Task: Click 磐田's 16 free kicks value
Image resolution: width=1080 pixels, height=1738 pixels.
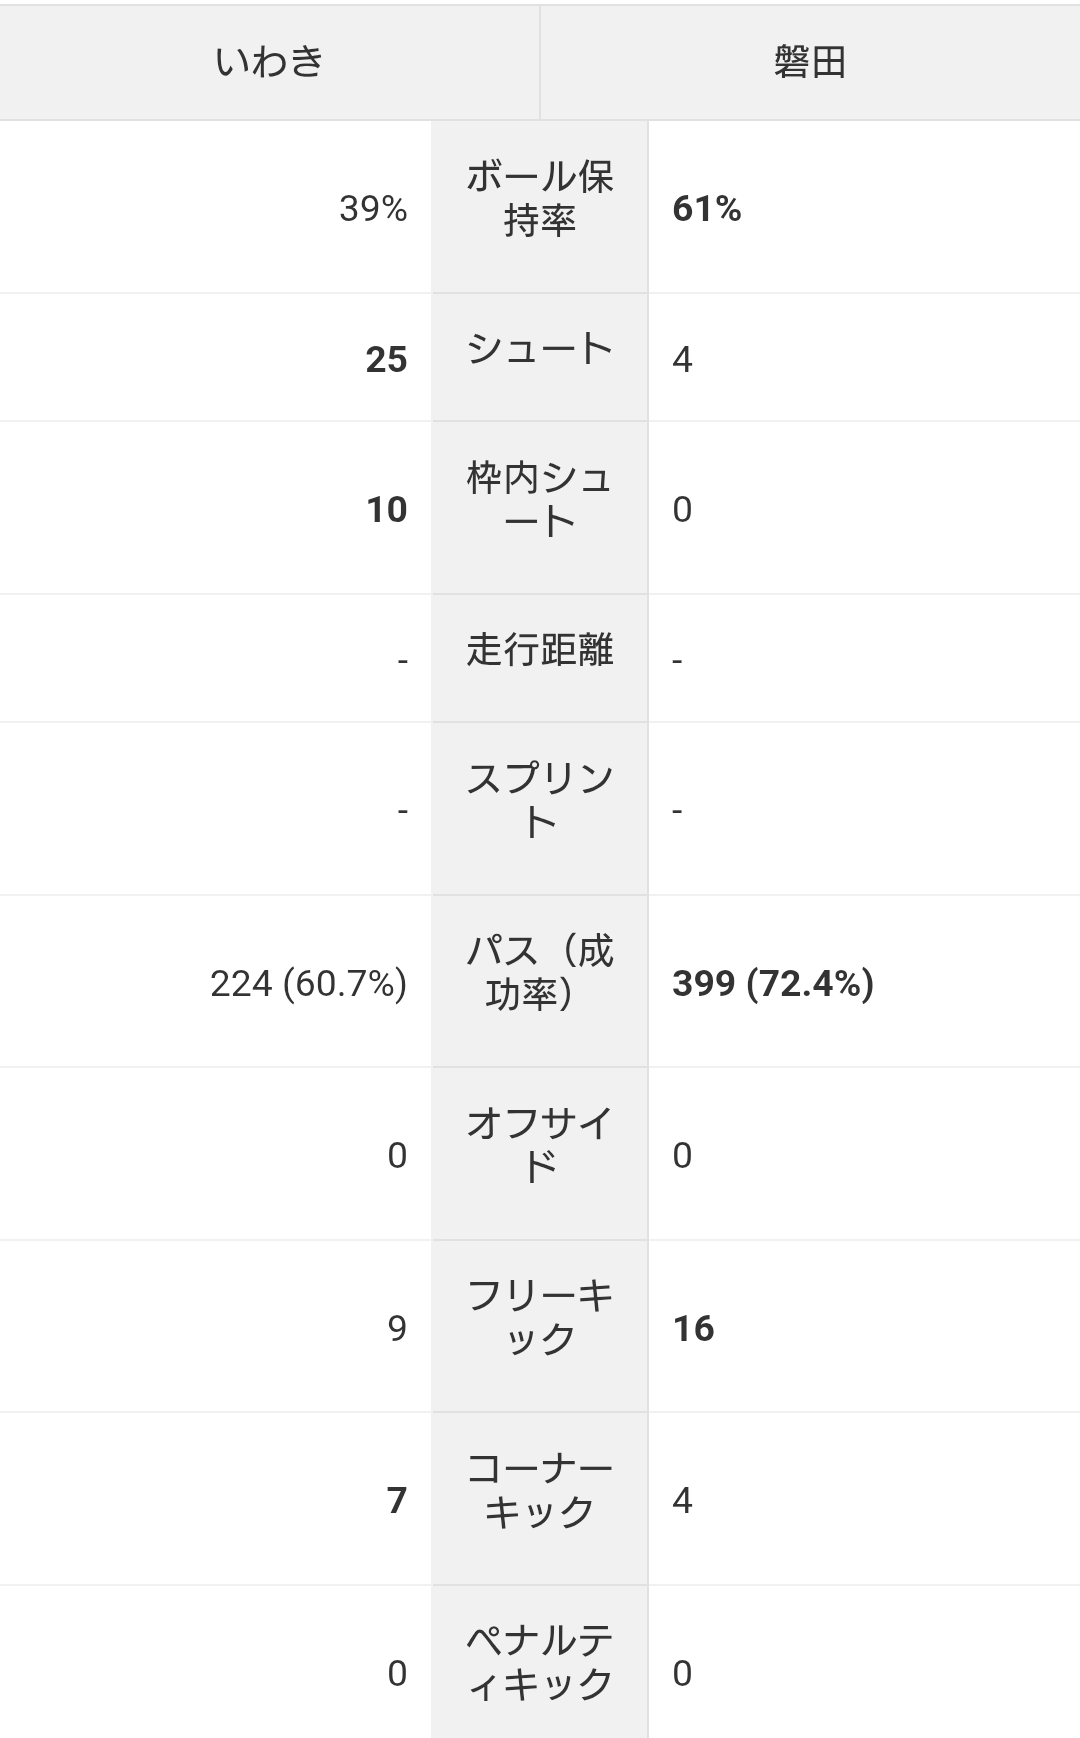Action: (x=693, y=1329)
